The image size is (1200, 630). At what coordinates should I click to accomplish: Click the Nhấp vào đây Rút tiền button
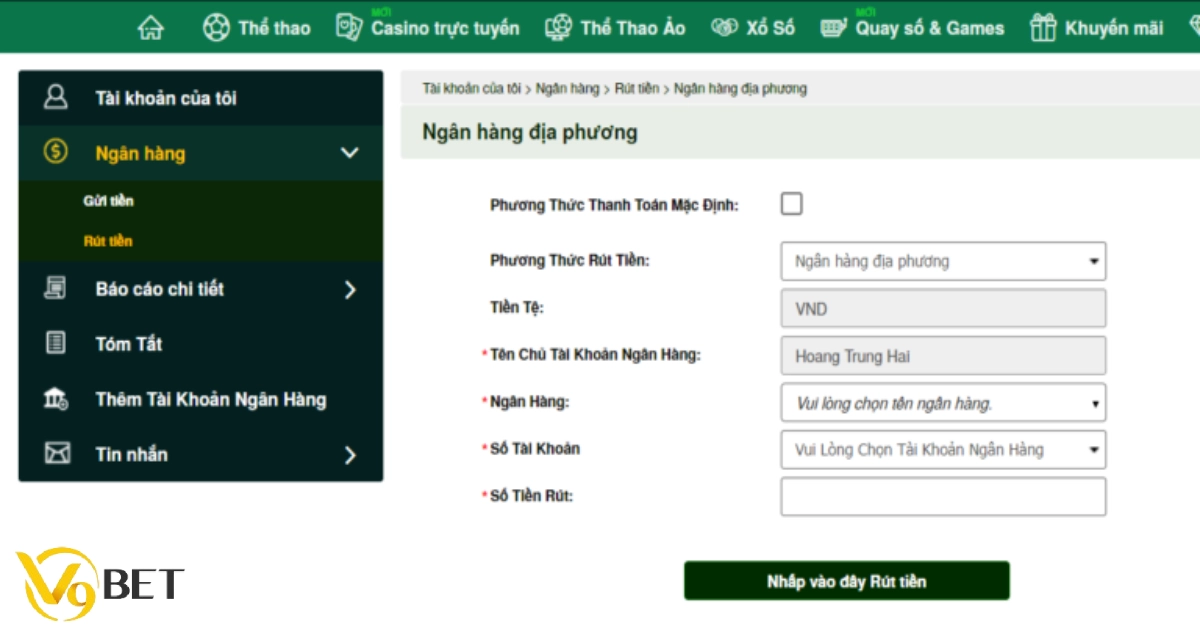point(846,580)
